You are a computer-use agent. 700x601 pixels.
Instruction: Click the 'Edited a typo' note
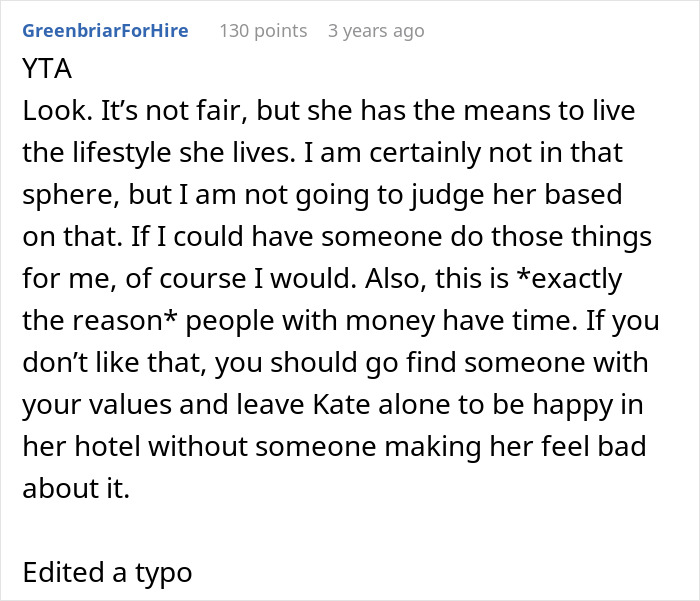107,573
